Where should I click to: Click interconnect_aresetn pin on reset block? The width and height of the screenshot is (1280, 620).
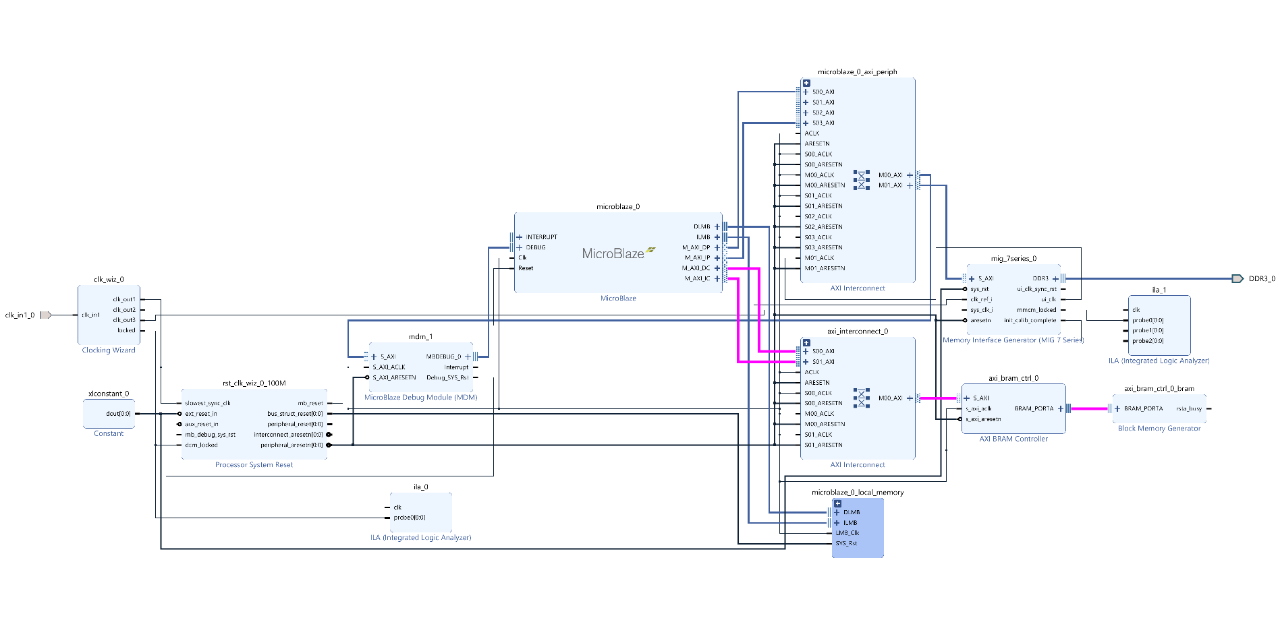click(x=289, y=435)
